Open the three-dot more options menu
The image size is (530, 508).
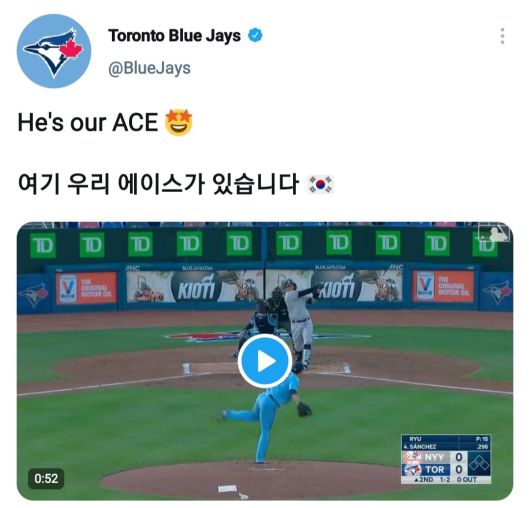click(503, 36)
